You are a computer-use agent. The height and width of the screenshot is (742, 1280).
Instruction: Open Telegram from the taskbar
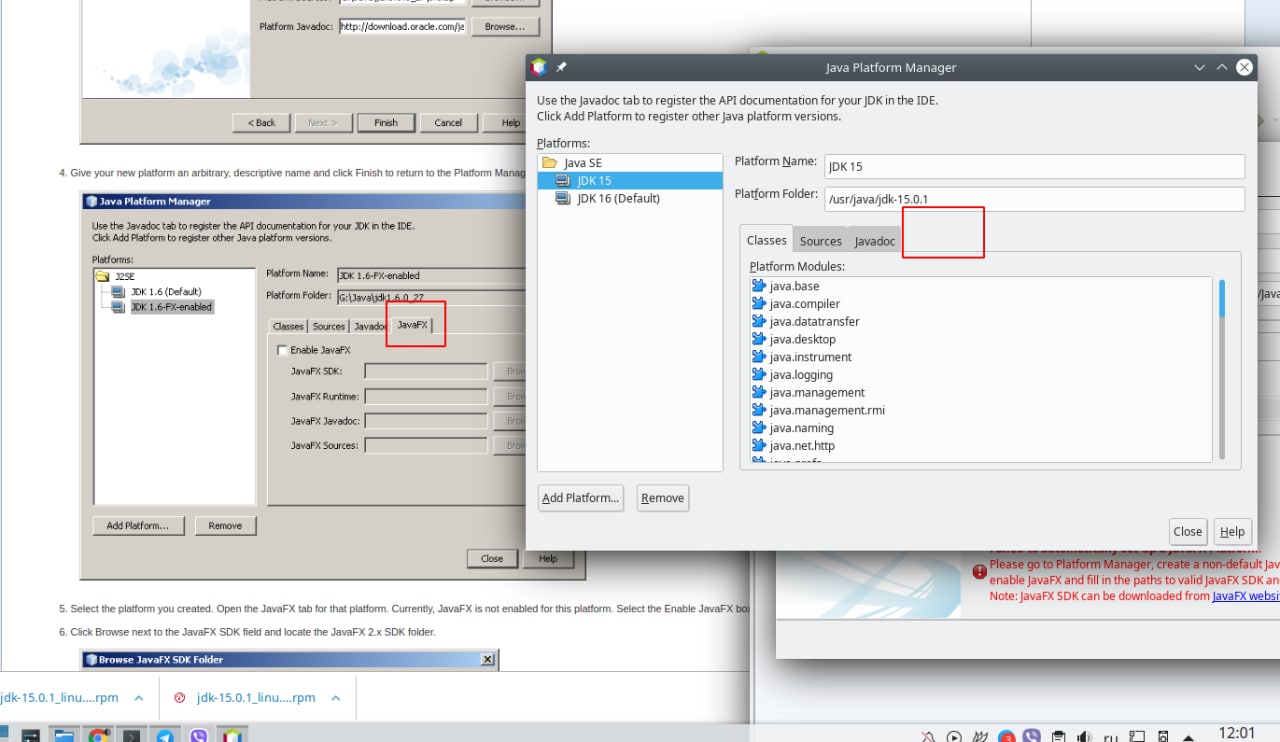(x=165, y=736)
